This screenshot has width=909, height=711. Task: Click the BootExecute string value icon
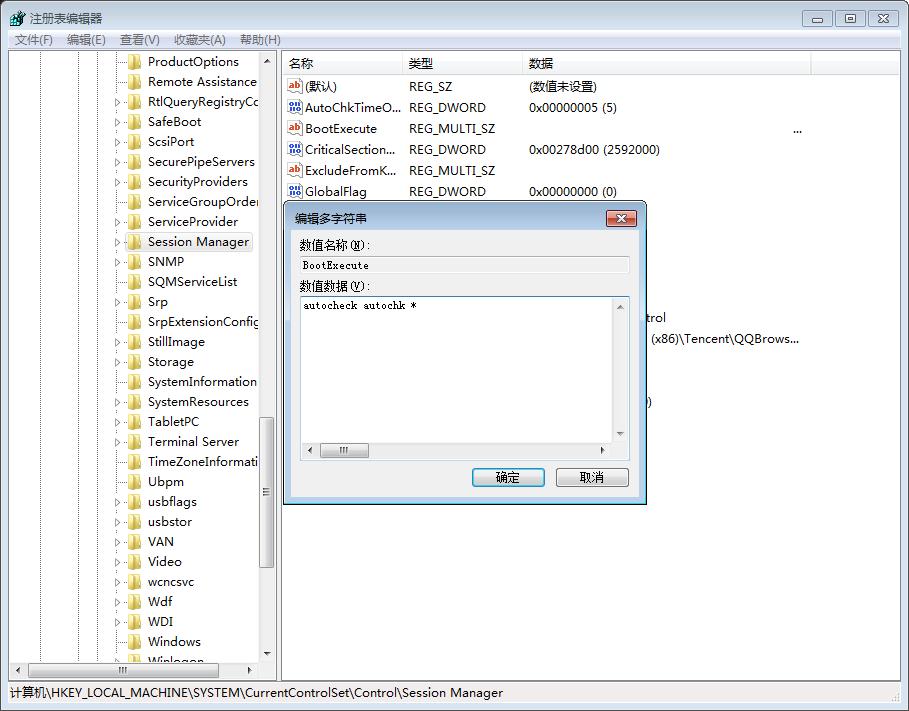[295, 128]
